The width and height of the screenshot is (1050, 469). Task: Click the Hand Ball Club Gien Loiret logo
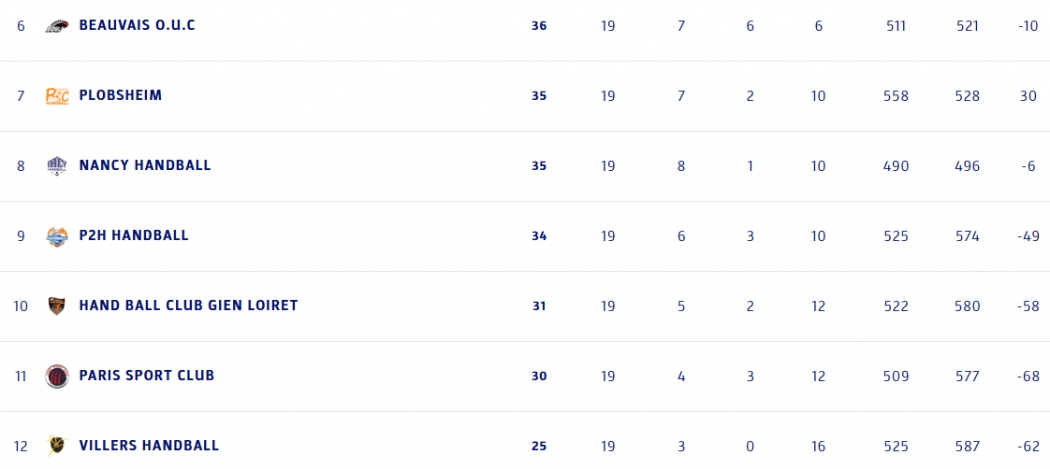tap(57, 306)
